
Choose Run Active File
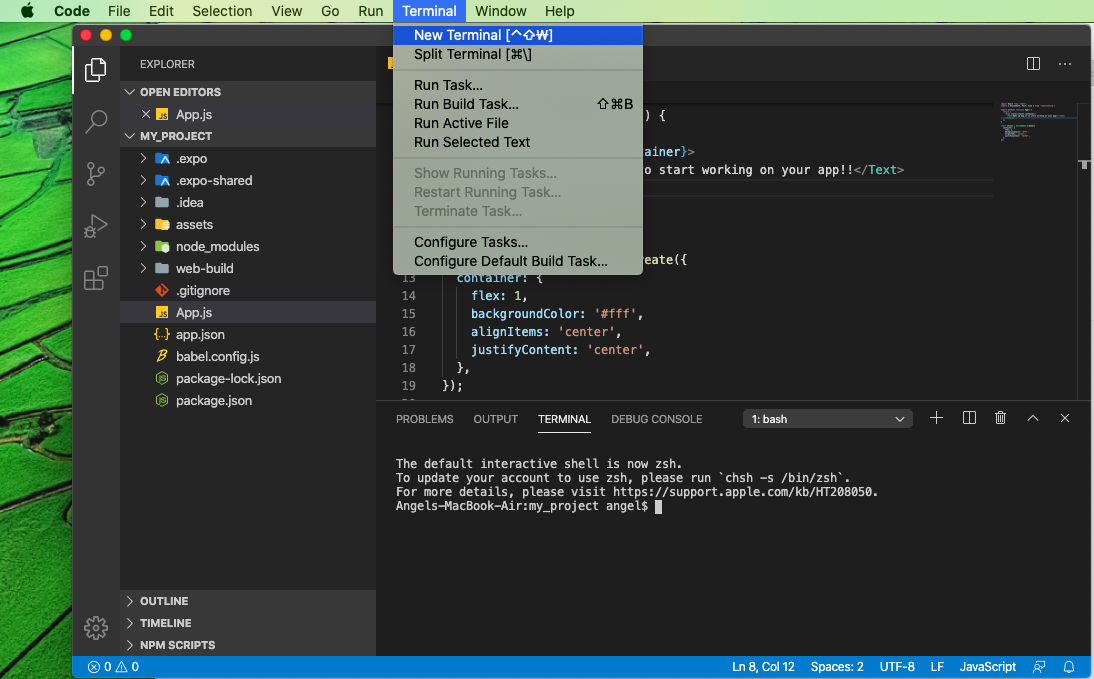(518, 123)
